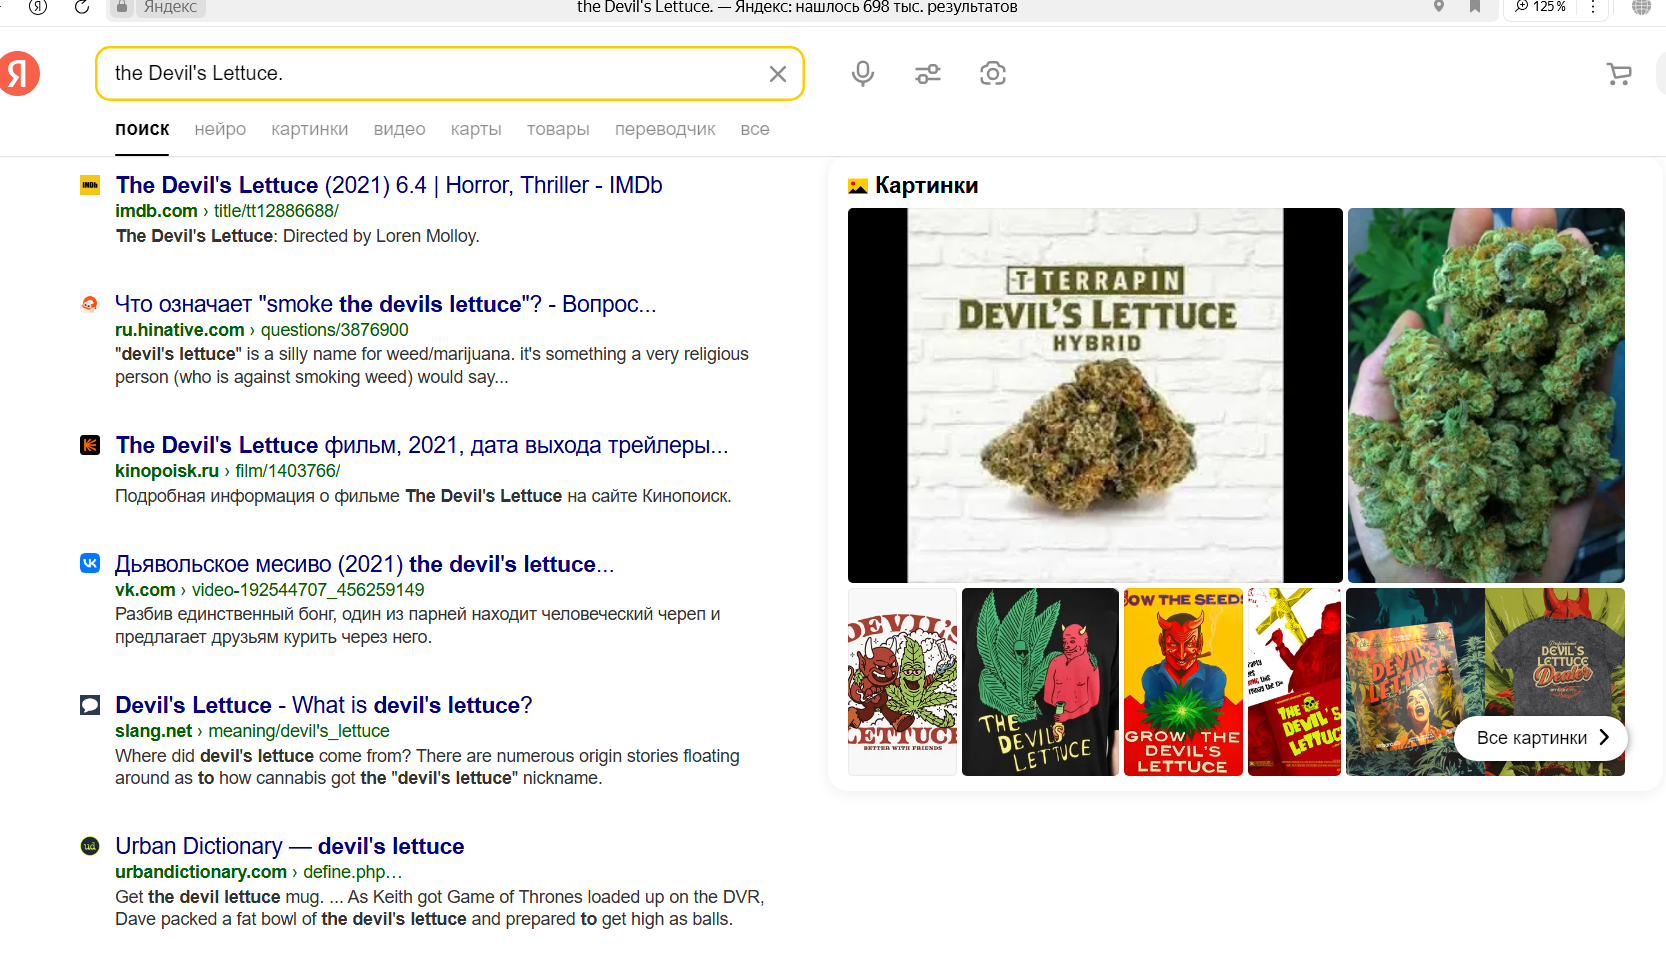Open image search camera icon
The width and height of the screenshot is (1666, 970).
[x=992, y=74]
